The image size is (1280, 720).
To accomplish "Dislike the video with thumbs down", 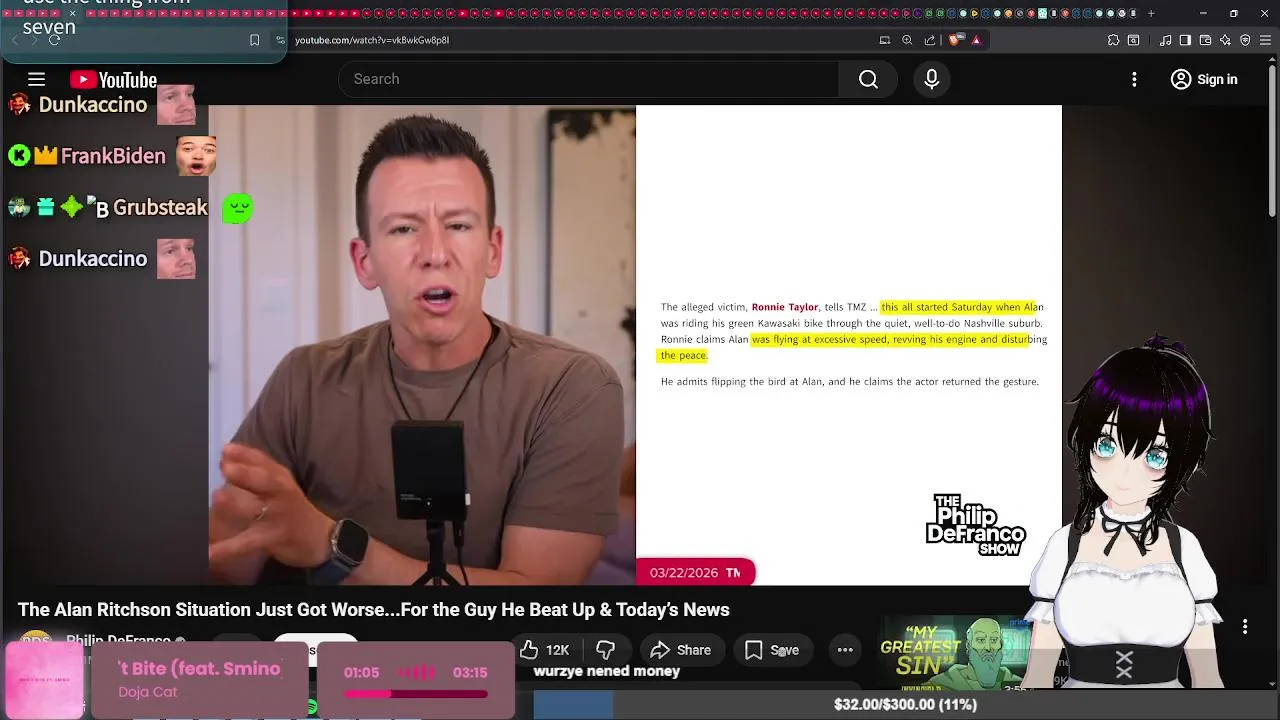I will [x=605, y=650].
